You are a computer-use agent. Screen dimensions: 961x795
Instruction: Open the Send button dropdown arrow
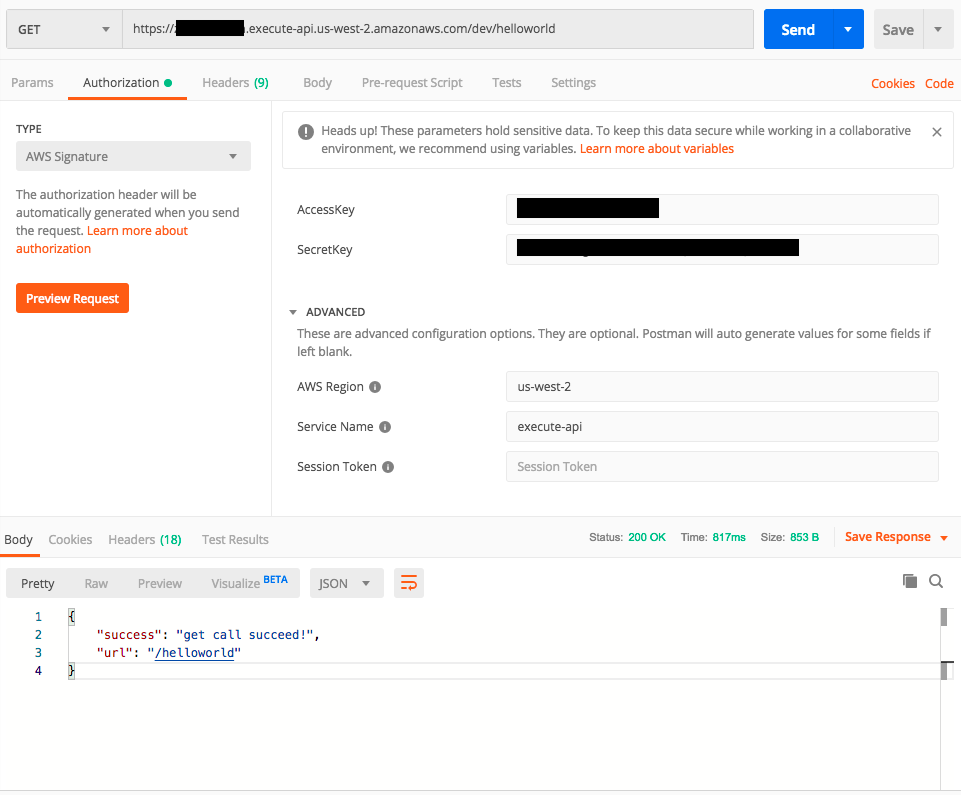845,29
